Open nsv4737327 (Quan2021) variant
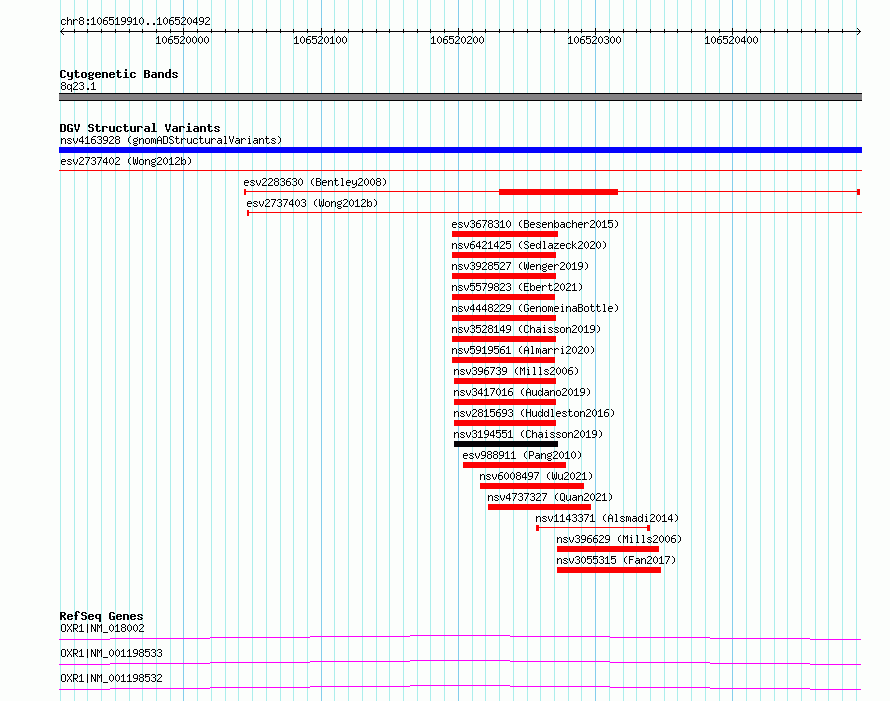Image resolution: width=890 pixels, height=701 pixels. (x=550, y=497)
